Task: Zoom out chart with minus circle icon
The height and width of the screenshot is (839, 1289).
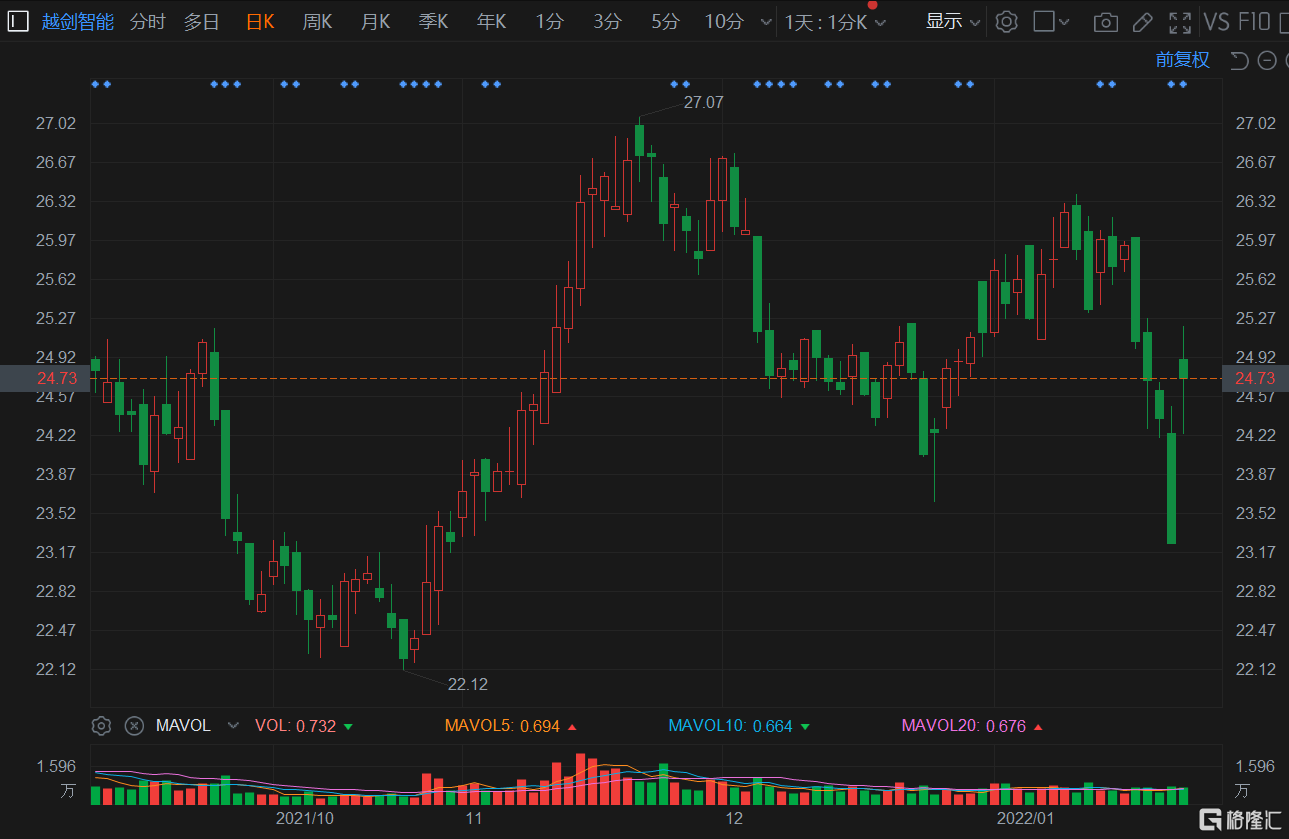Action: pyautogui.click(x=1267, y=60)
